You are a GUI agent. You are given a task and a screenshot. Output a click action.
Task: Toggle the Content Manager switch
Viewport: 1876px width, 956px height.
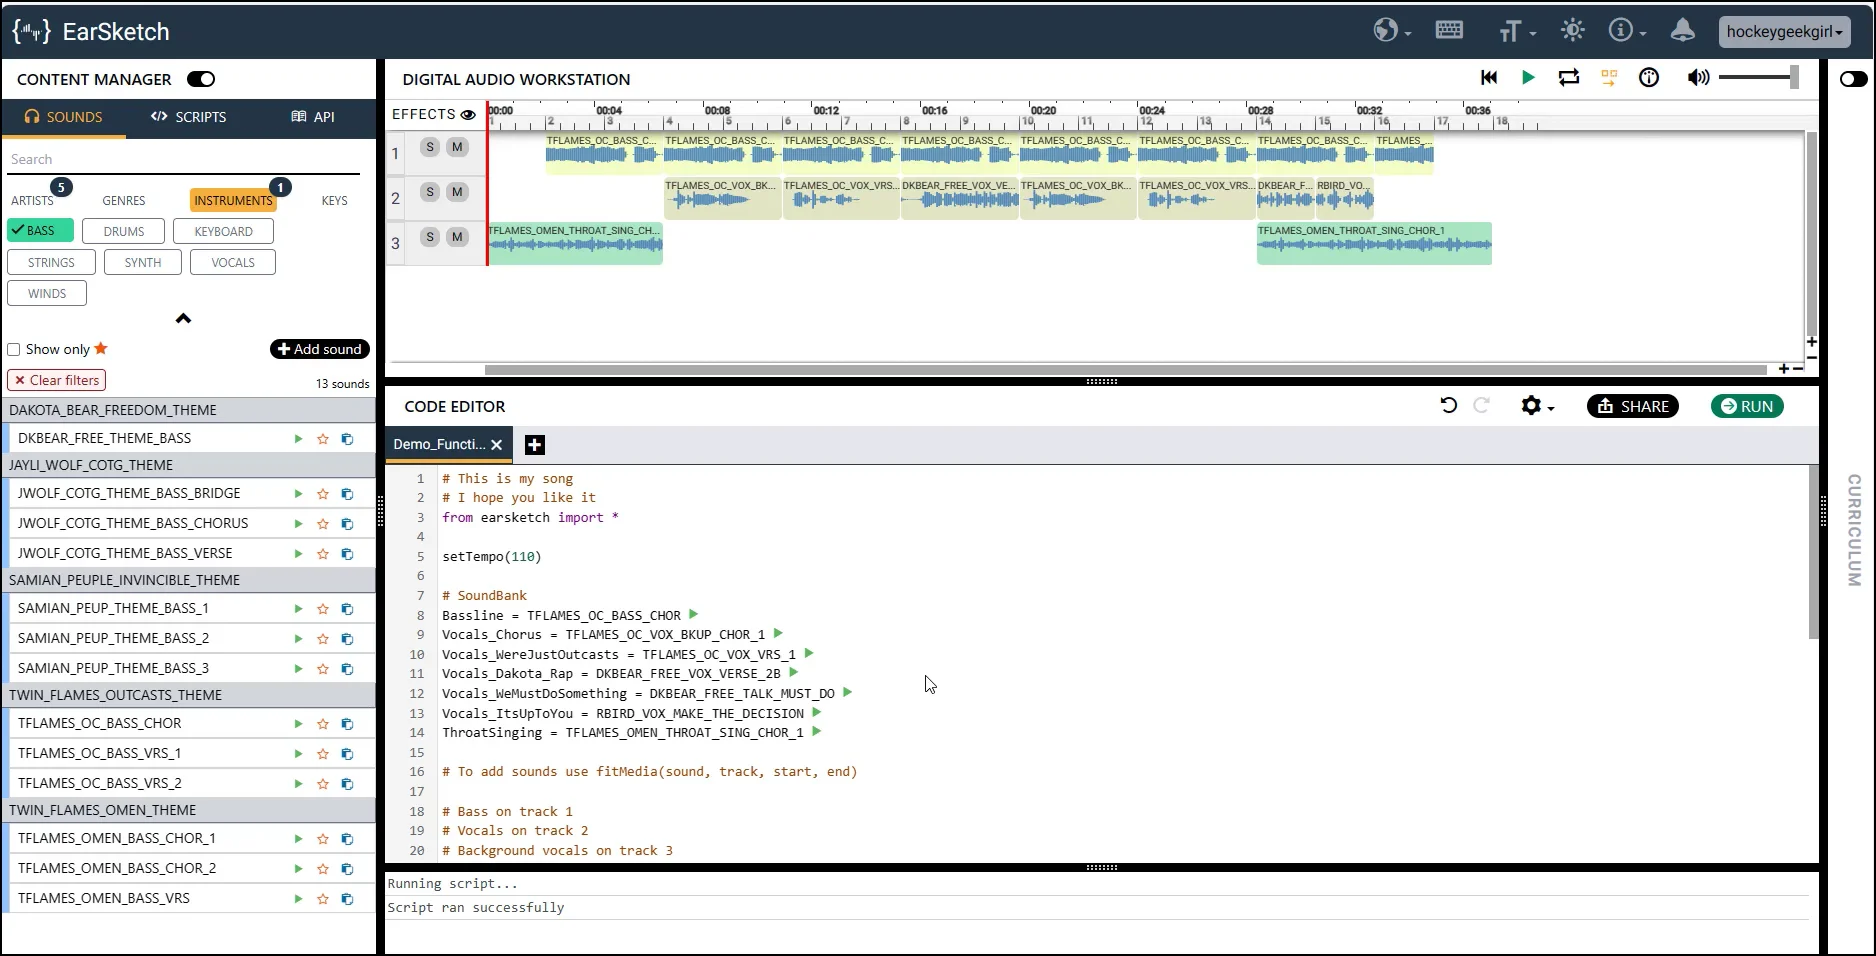201,79
